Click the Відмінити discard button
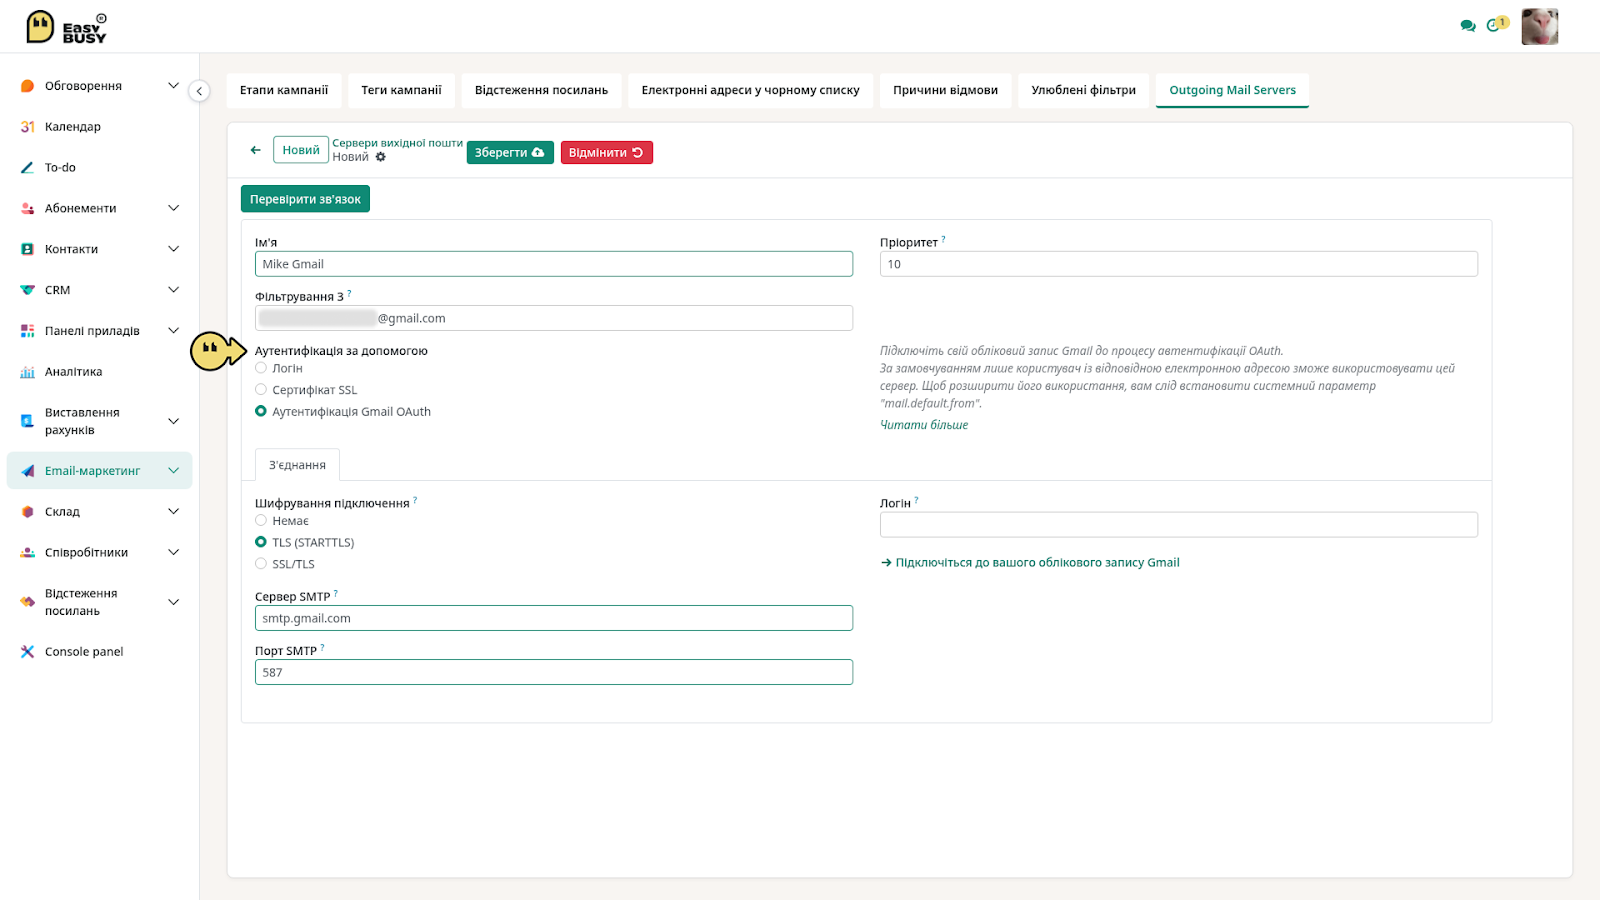This screenshot has height=900, width=1600. pos(606,153)
